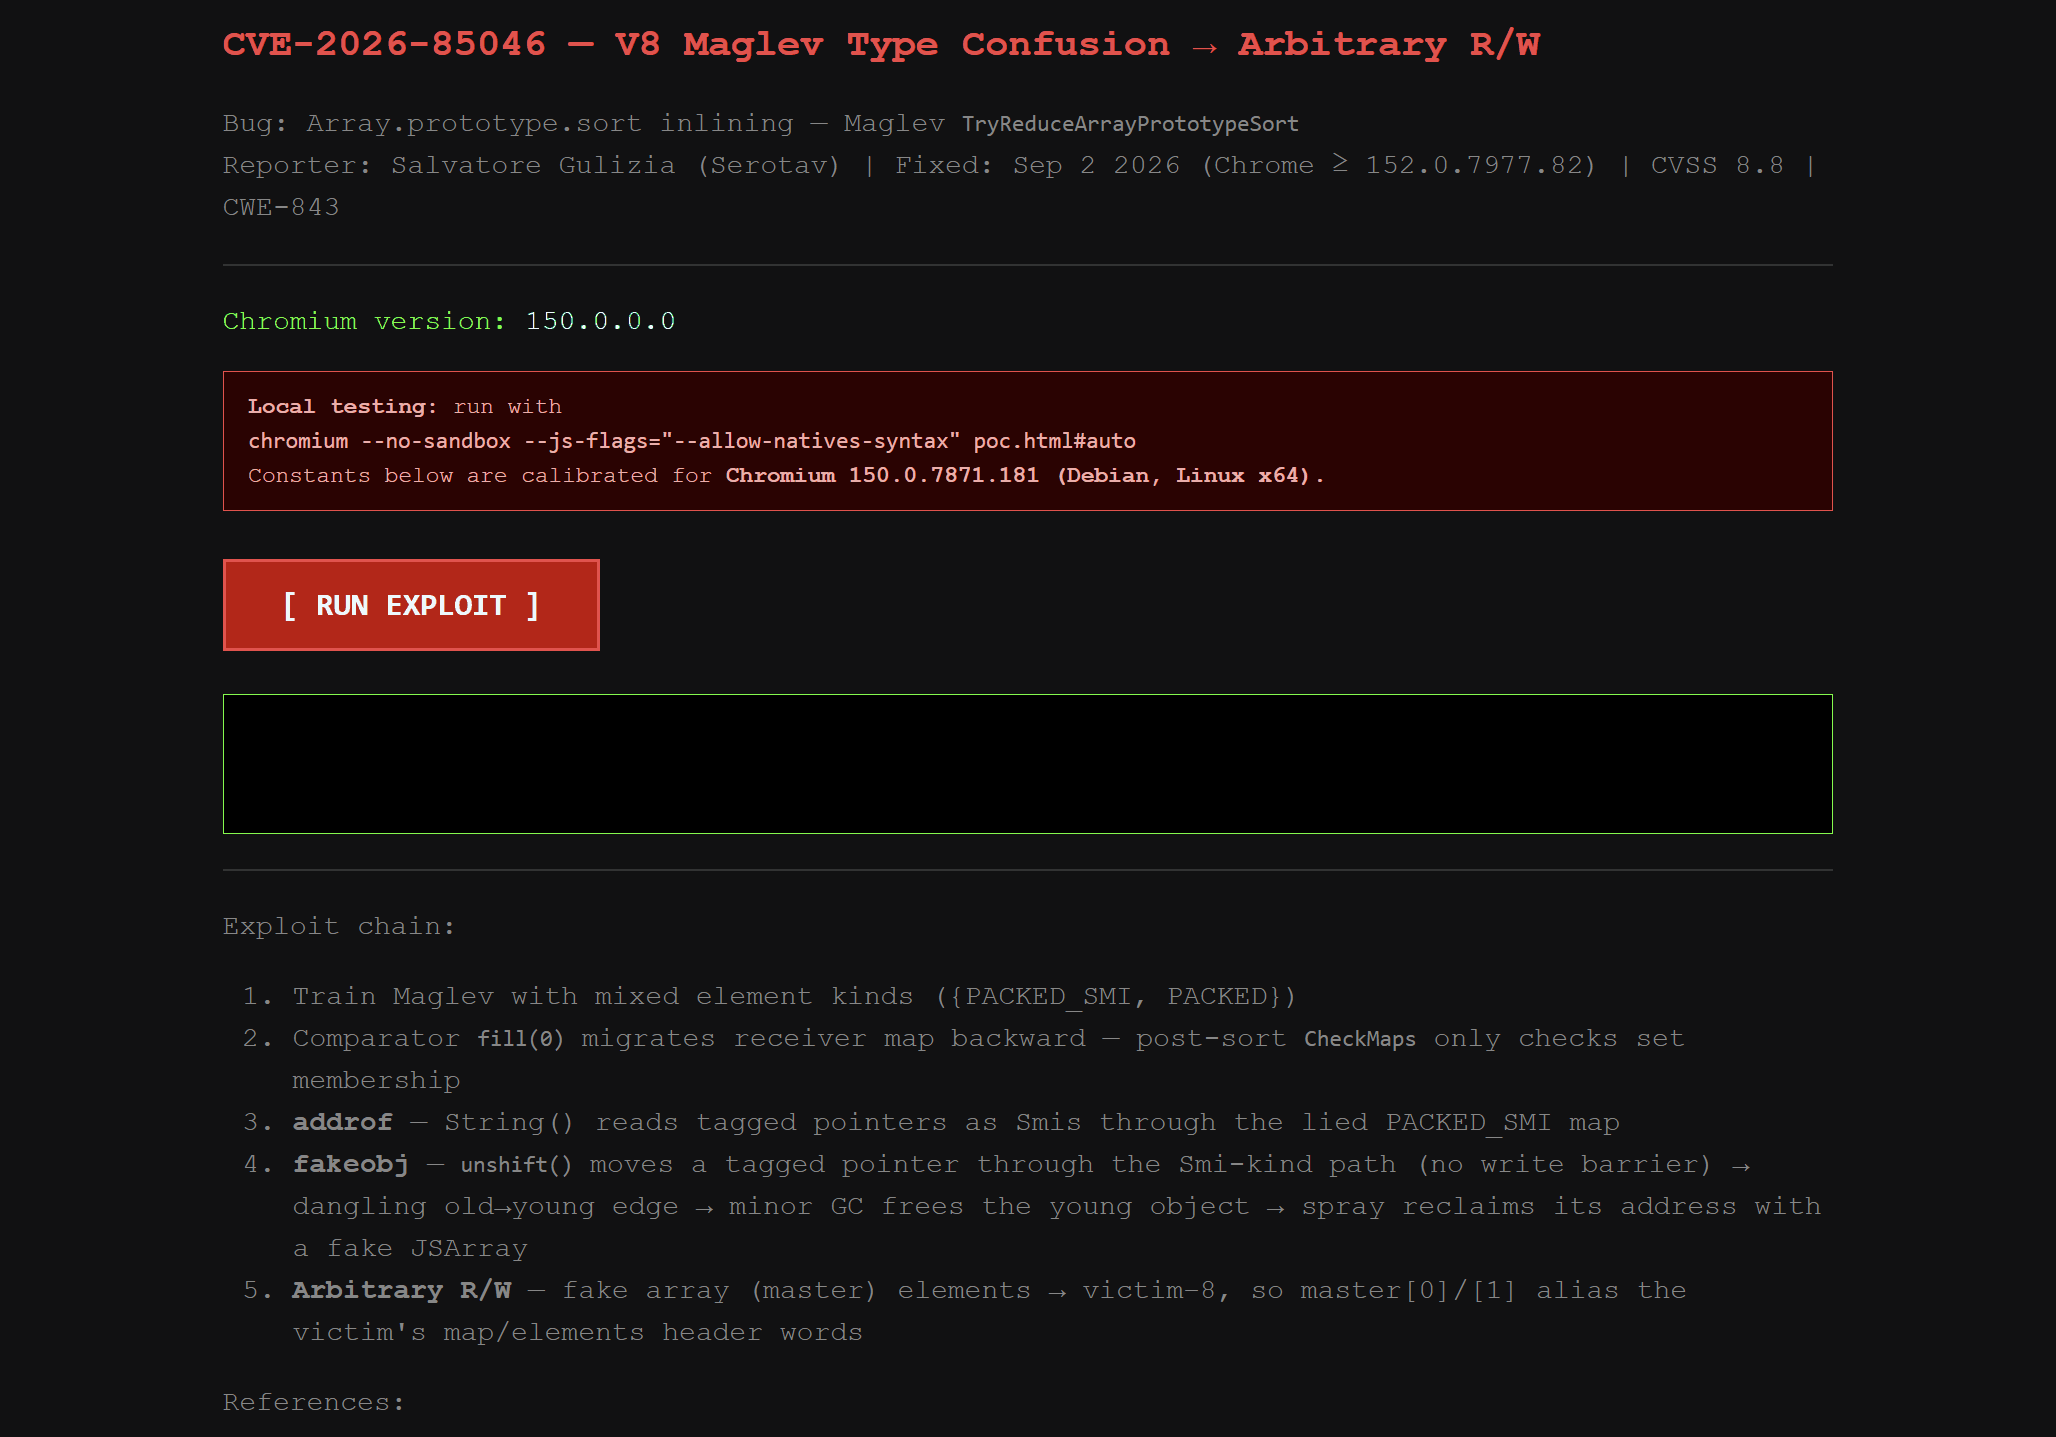
Task: Click the 'fill(0)' code in step 2
Action: coord(521,1039)
